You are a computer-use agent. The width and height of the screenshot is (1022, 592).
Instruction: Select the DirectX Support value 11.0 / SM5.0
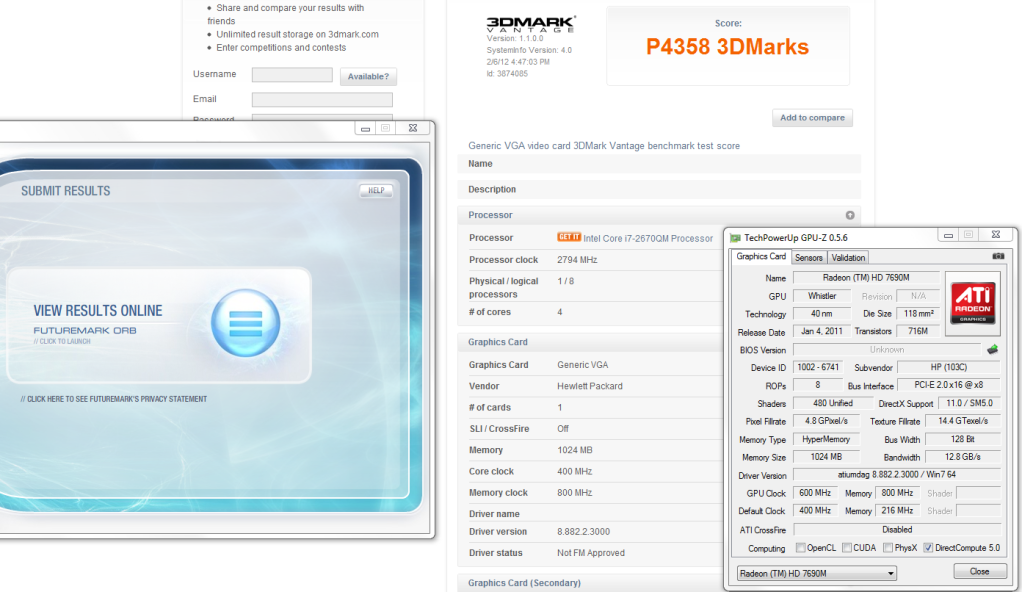(969, 403)
